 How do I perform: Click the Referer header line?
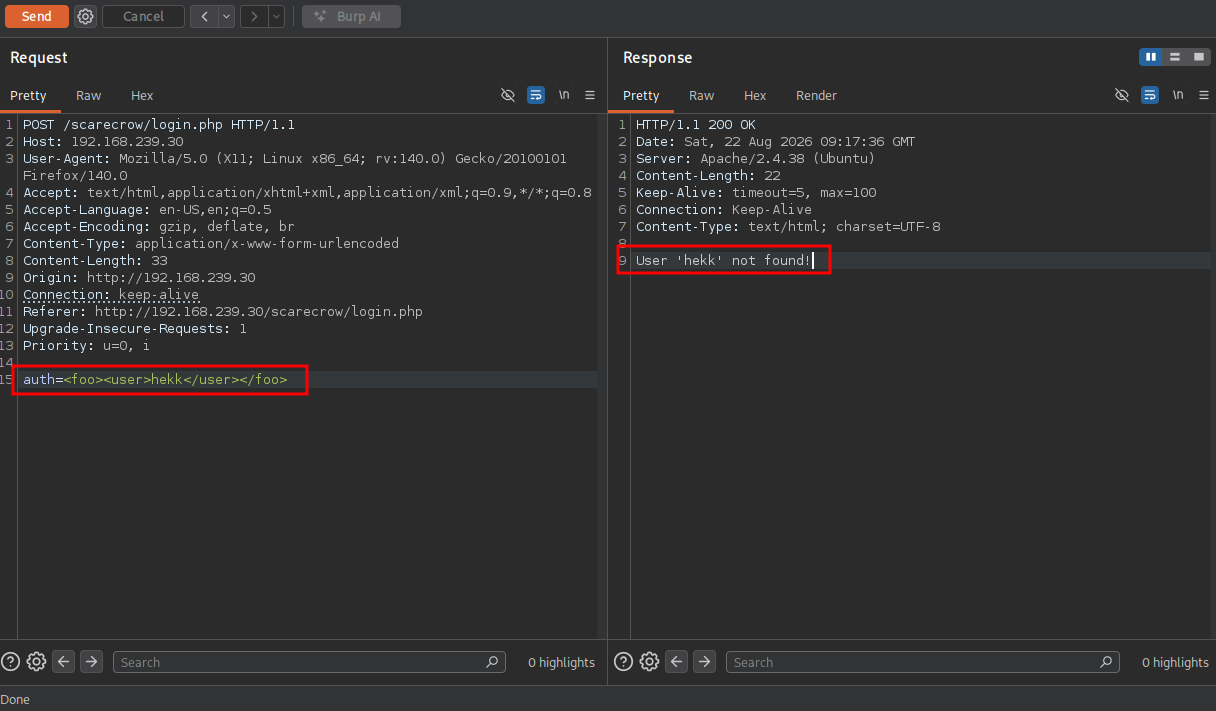tap(223, 312)
